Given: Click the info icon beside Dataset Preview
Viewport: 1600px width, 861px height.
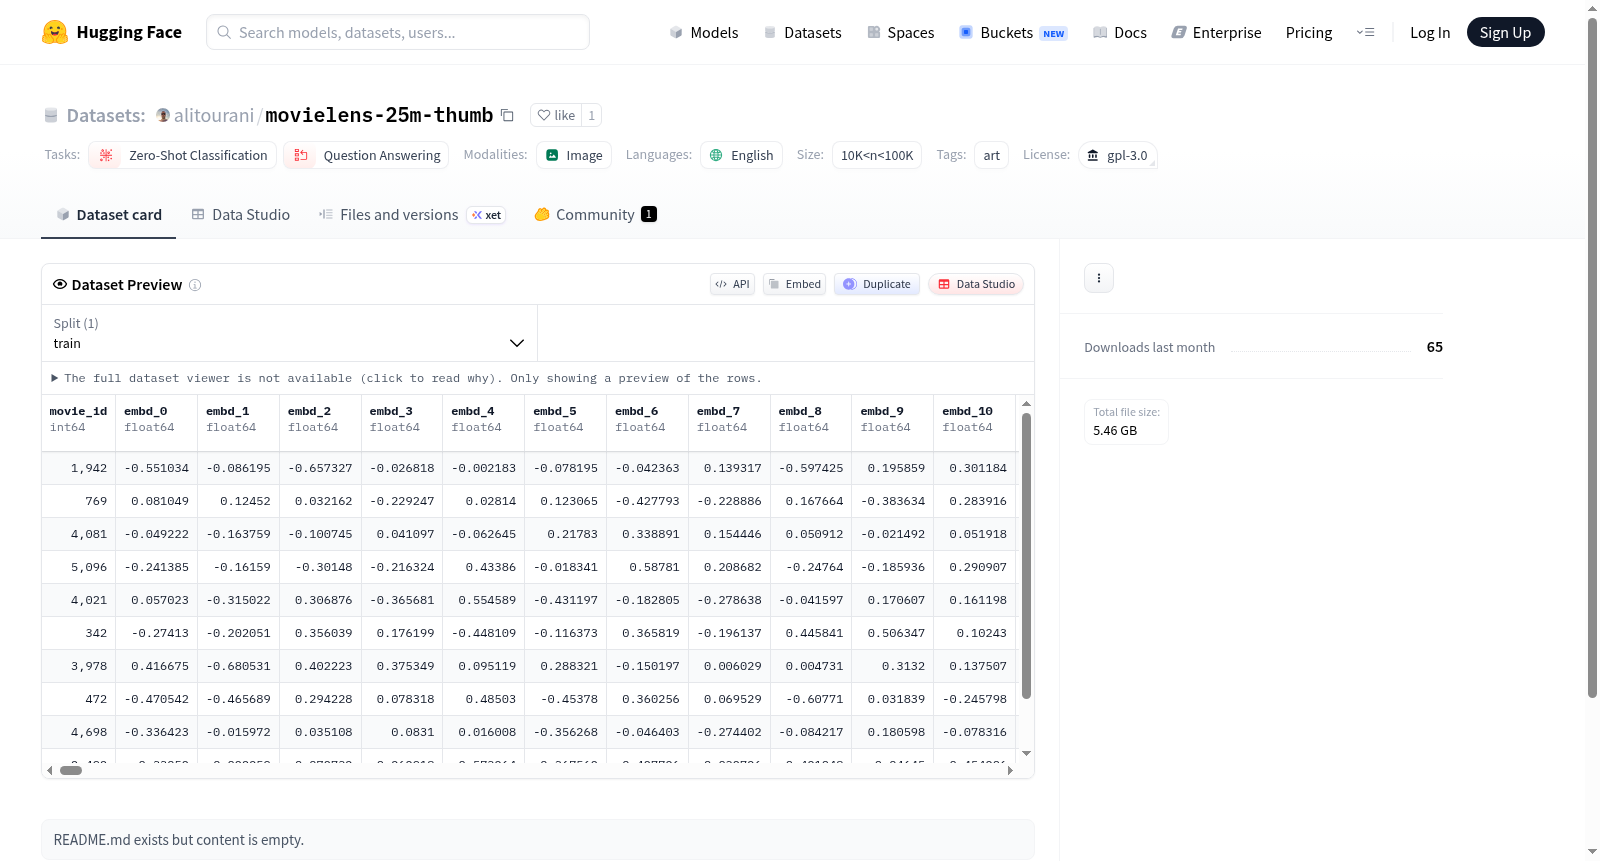Looking at the screenshot, I should [x=195, y=285].
